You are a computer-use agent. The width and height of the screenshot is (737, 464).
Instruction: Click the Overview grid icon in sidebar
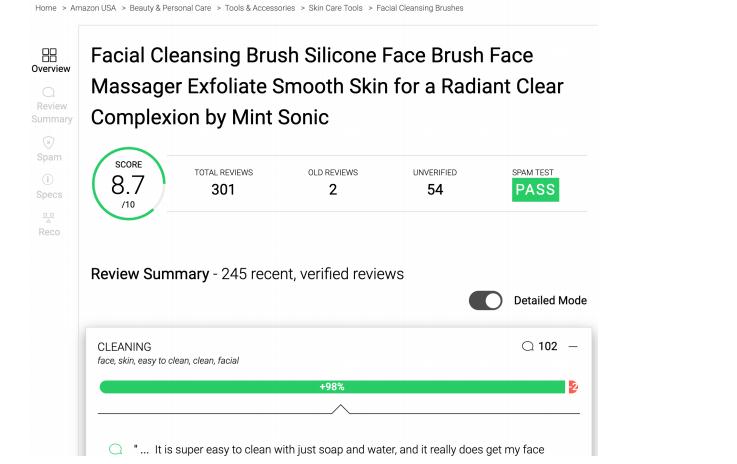[50, 54]
